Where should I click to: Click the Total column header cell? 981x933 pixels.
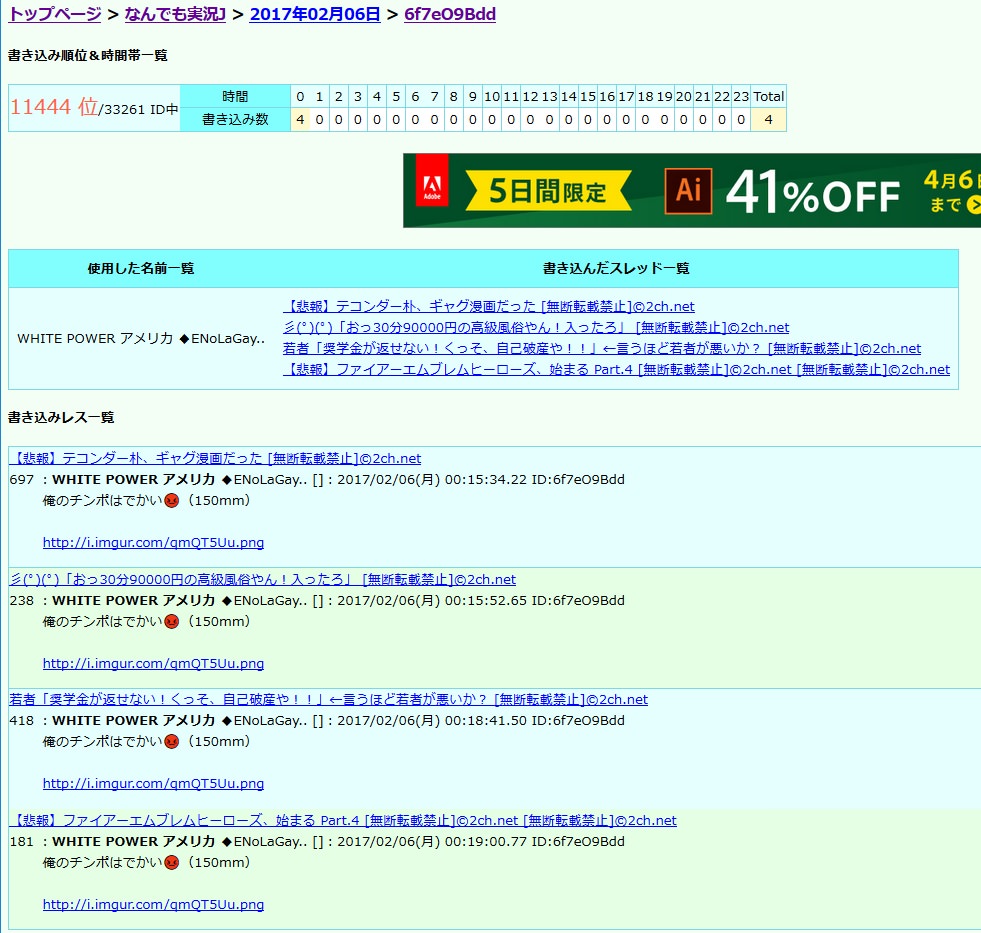click(768, 96)
